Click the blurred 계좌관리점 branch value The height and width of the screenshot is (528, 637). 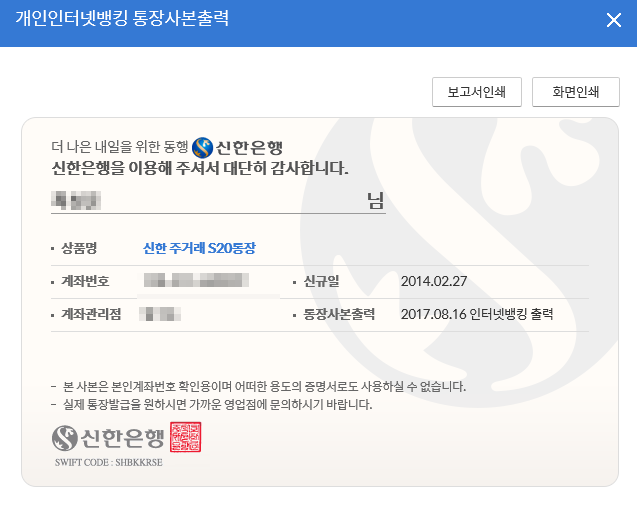160,314
